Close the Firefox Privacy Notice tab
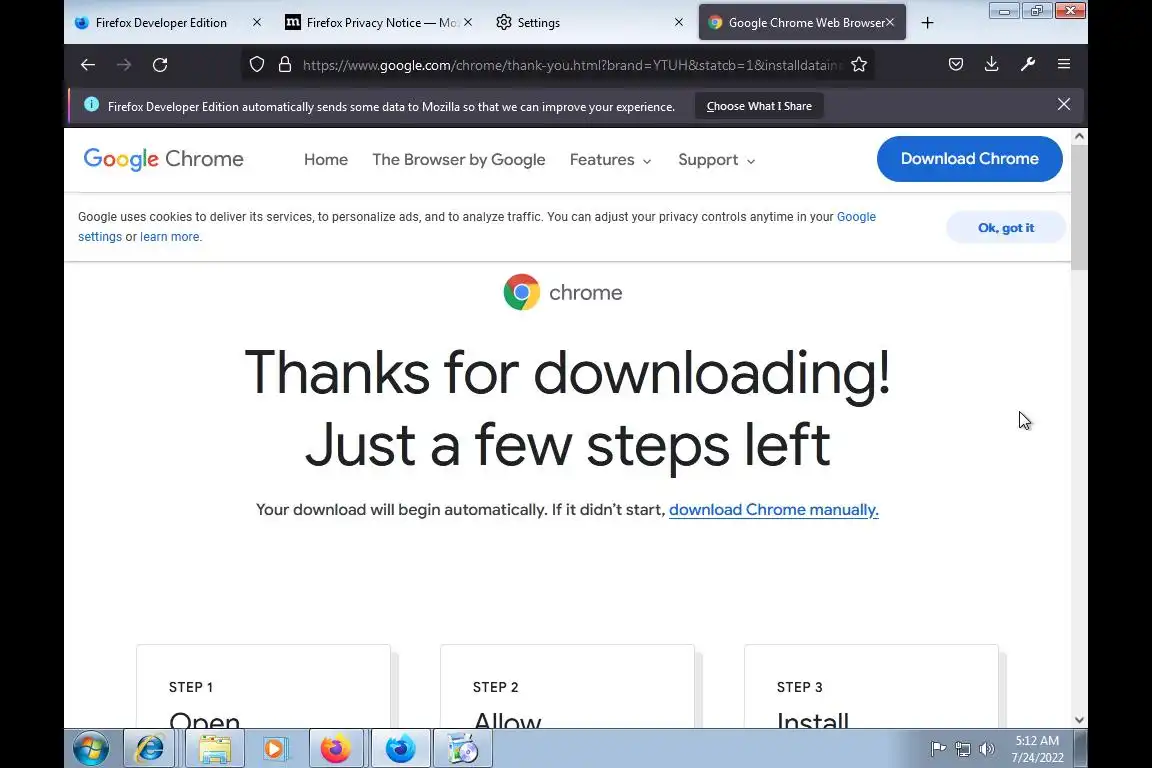 click(x=468, y=23)
